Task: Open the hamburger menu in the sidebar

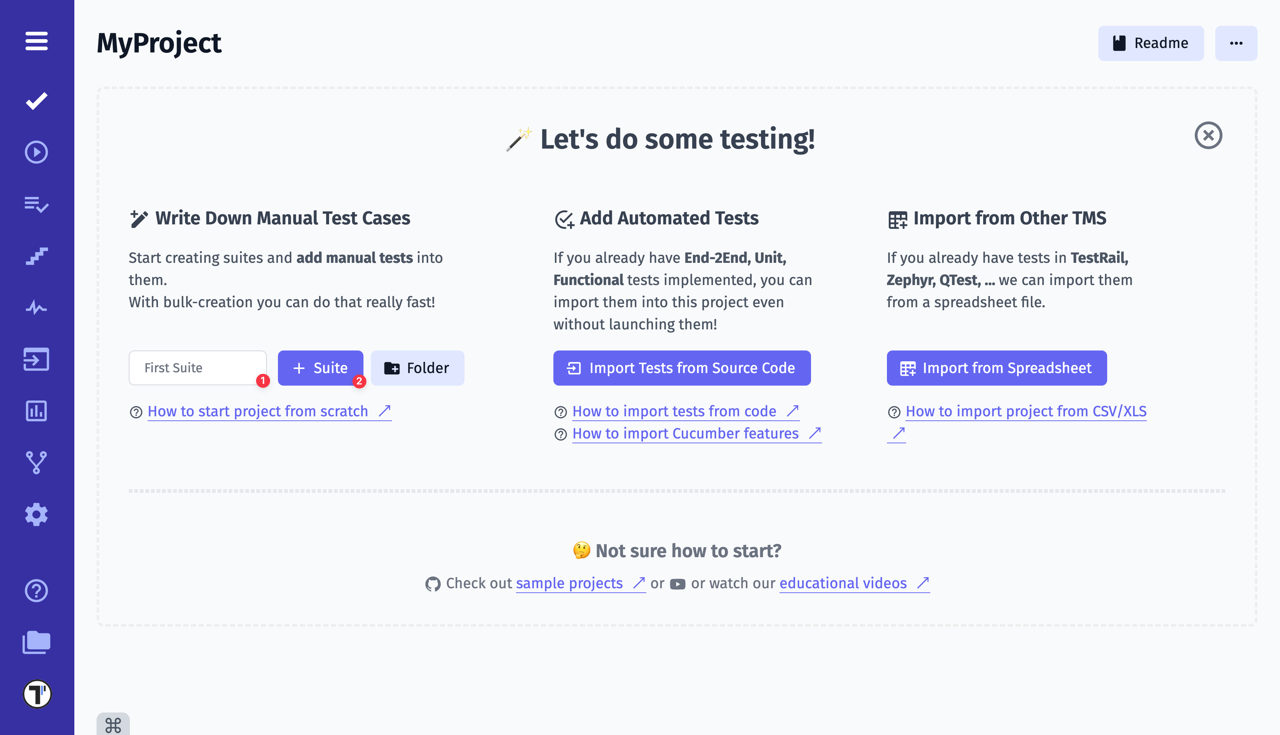Action: coord(36,41)
